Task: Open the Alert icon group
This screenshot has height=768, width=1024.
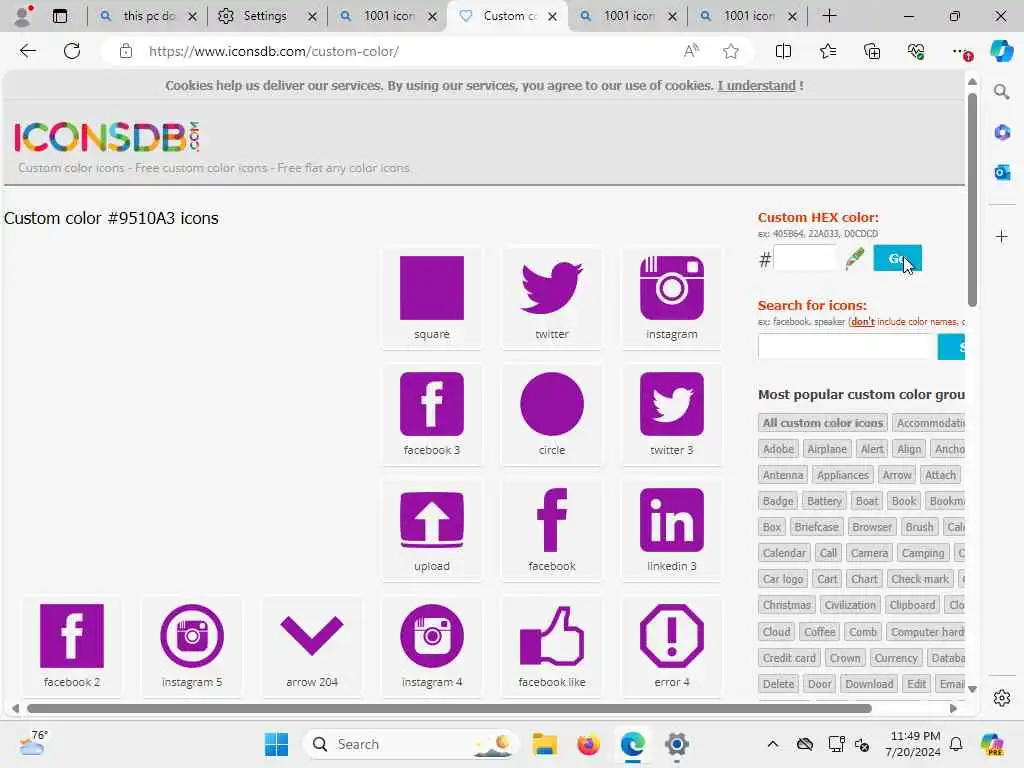Action: point(872,449)
